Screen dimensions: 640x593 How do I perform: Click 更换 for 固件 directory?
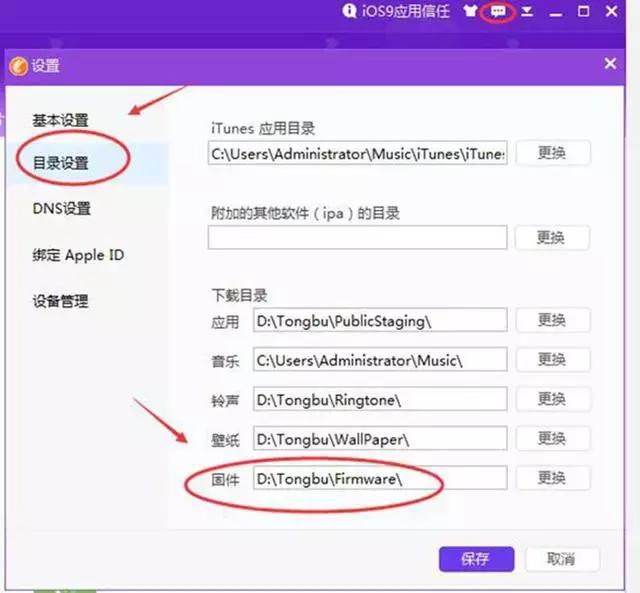(x=553, y=478)
